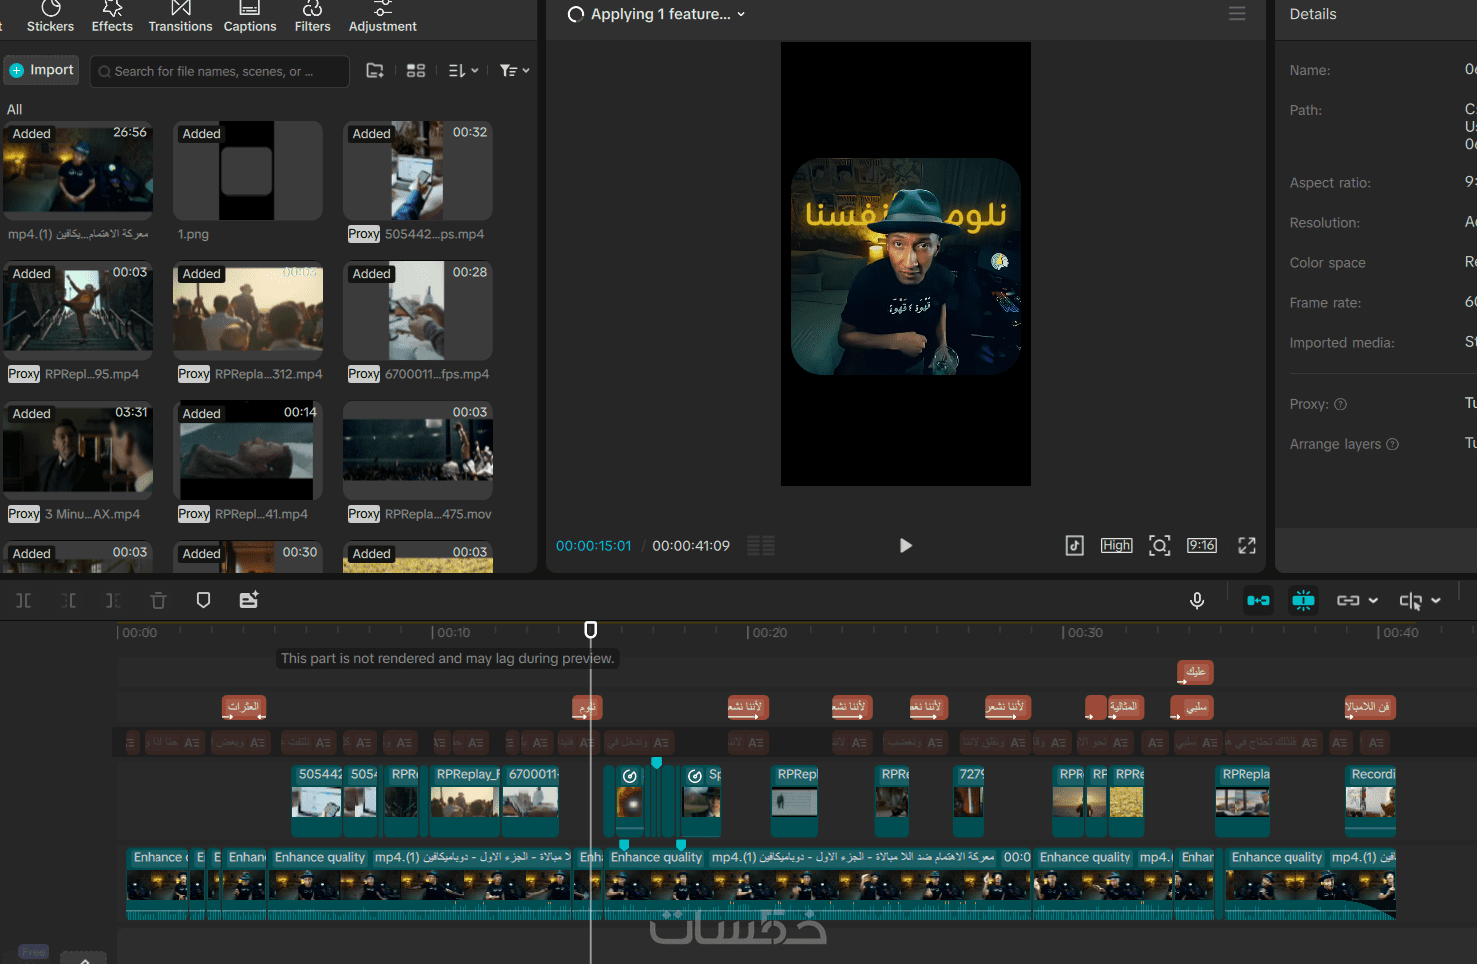Click the full screen preview icon
Screen dimensions: 1477x964
pos(1246,545)
